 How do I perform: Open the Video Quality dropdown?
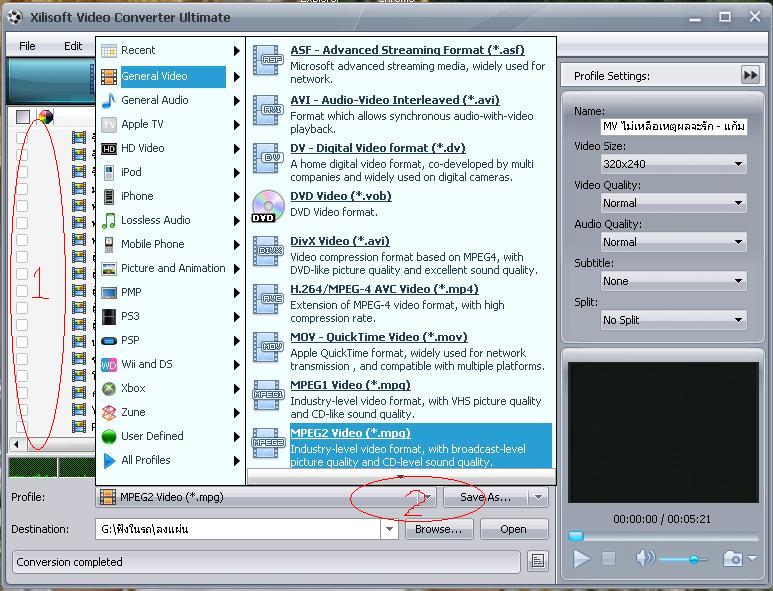tap(673, 203)
